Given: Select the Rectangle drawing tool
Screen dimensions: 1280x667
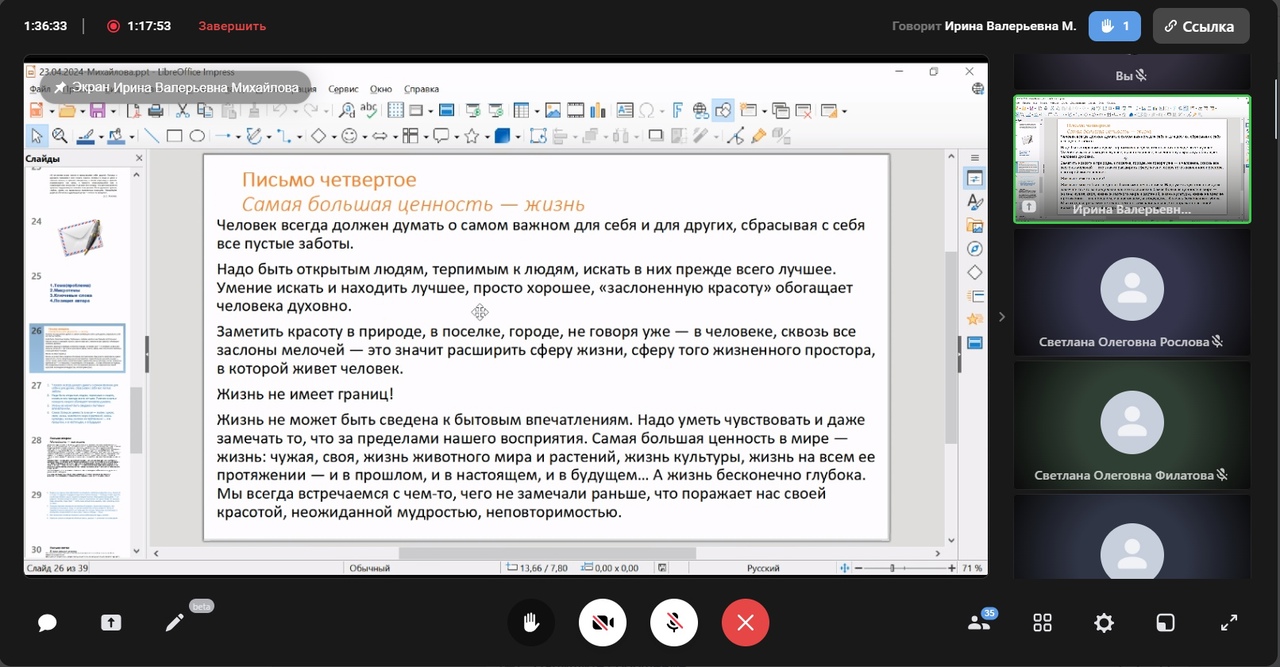Looking at the screenshot, I should [174, 136].
